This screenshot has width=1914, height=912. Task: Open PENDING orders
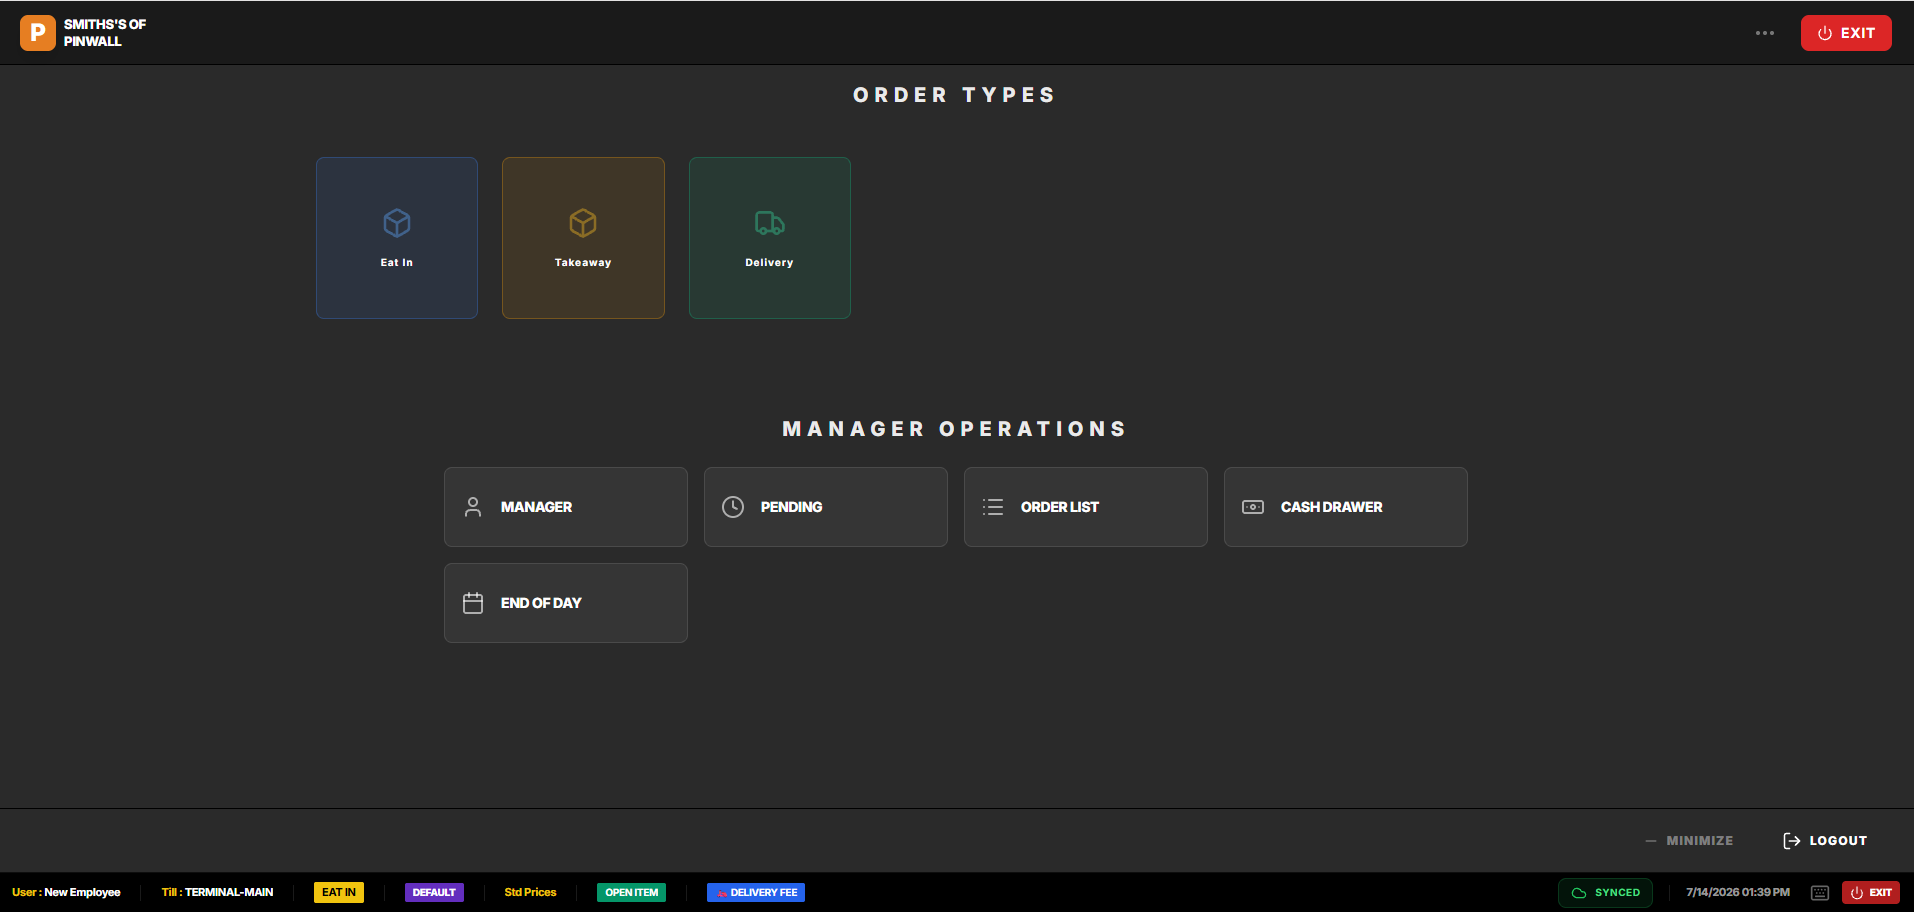pyautogui.click(x=826, y=507)
